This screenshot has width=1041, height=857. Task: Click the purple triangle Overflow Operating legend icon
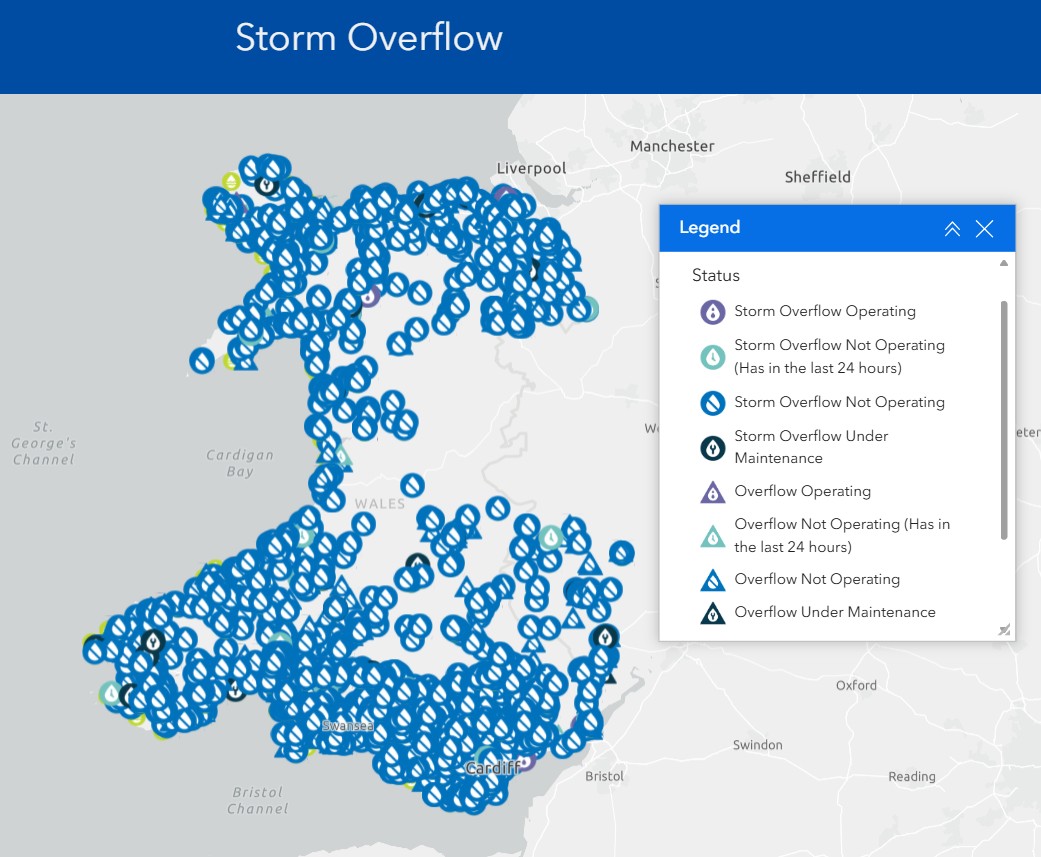tap(712, 492)
